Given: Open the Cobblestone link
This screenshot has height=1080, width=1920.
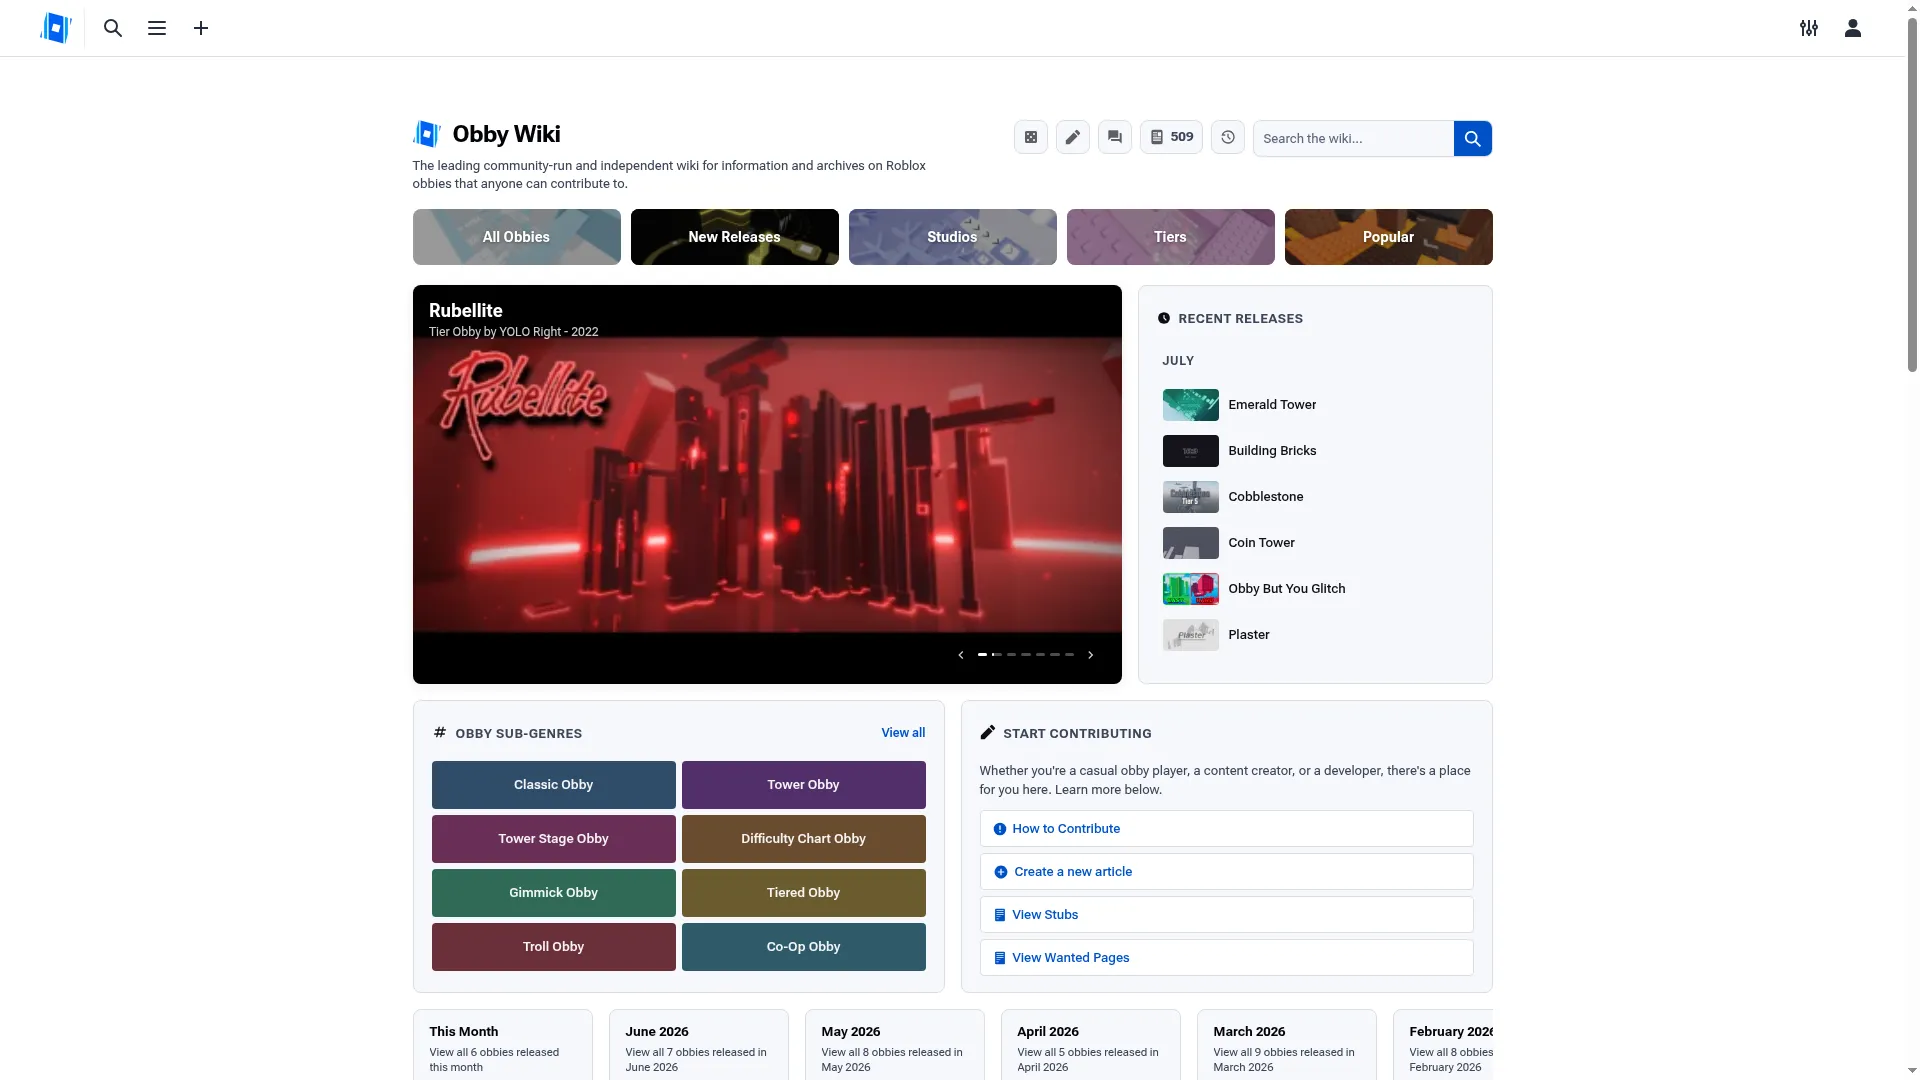Looking at the screenshot, I should pyautogui.click(x=1266, y=497).
